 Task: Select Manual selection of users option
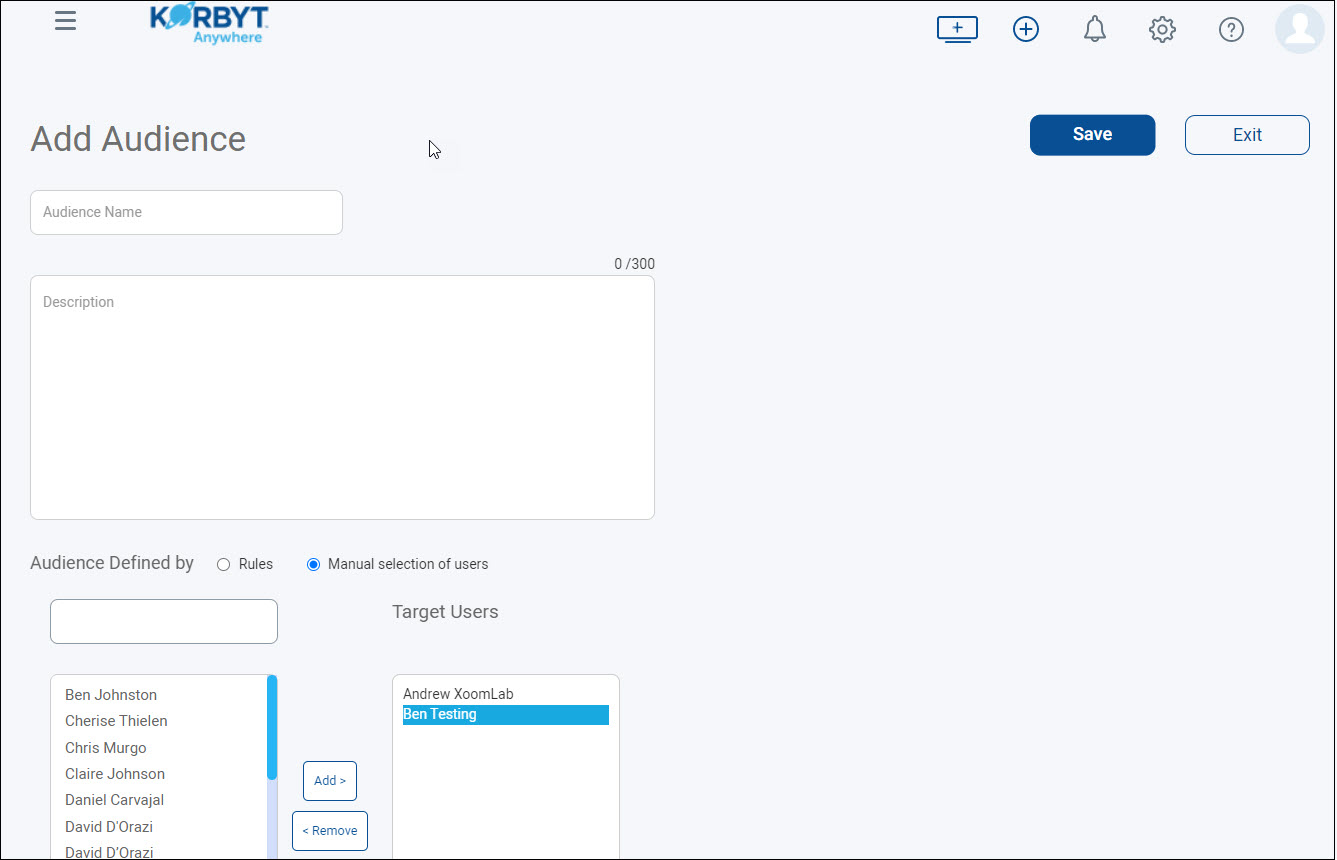point(313,564)
